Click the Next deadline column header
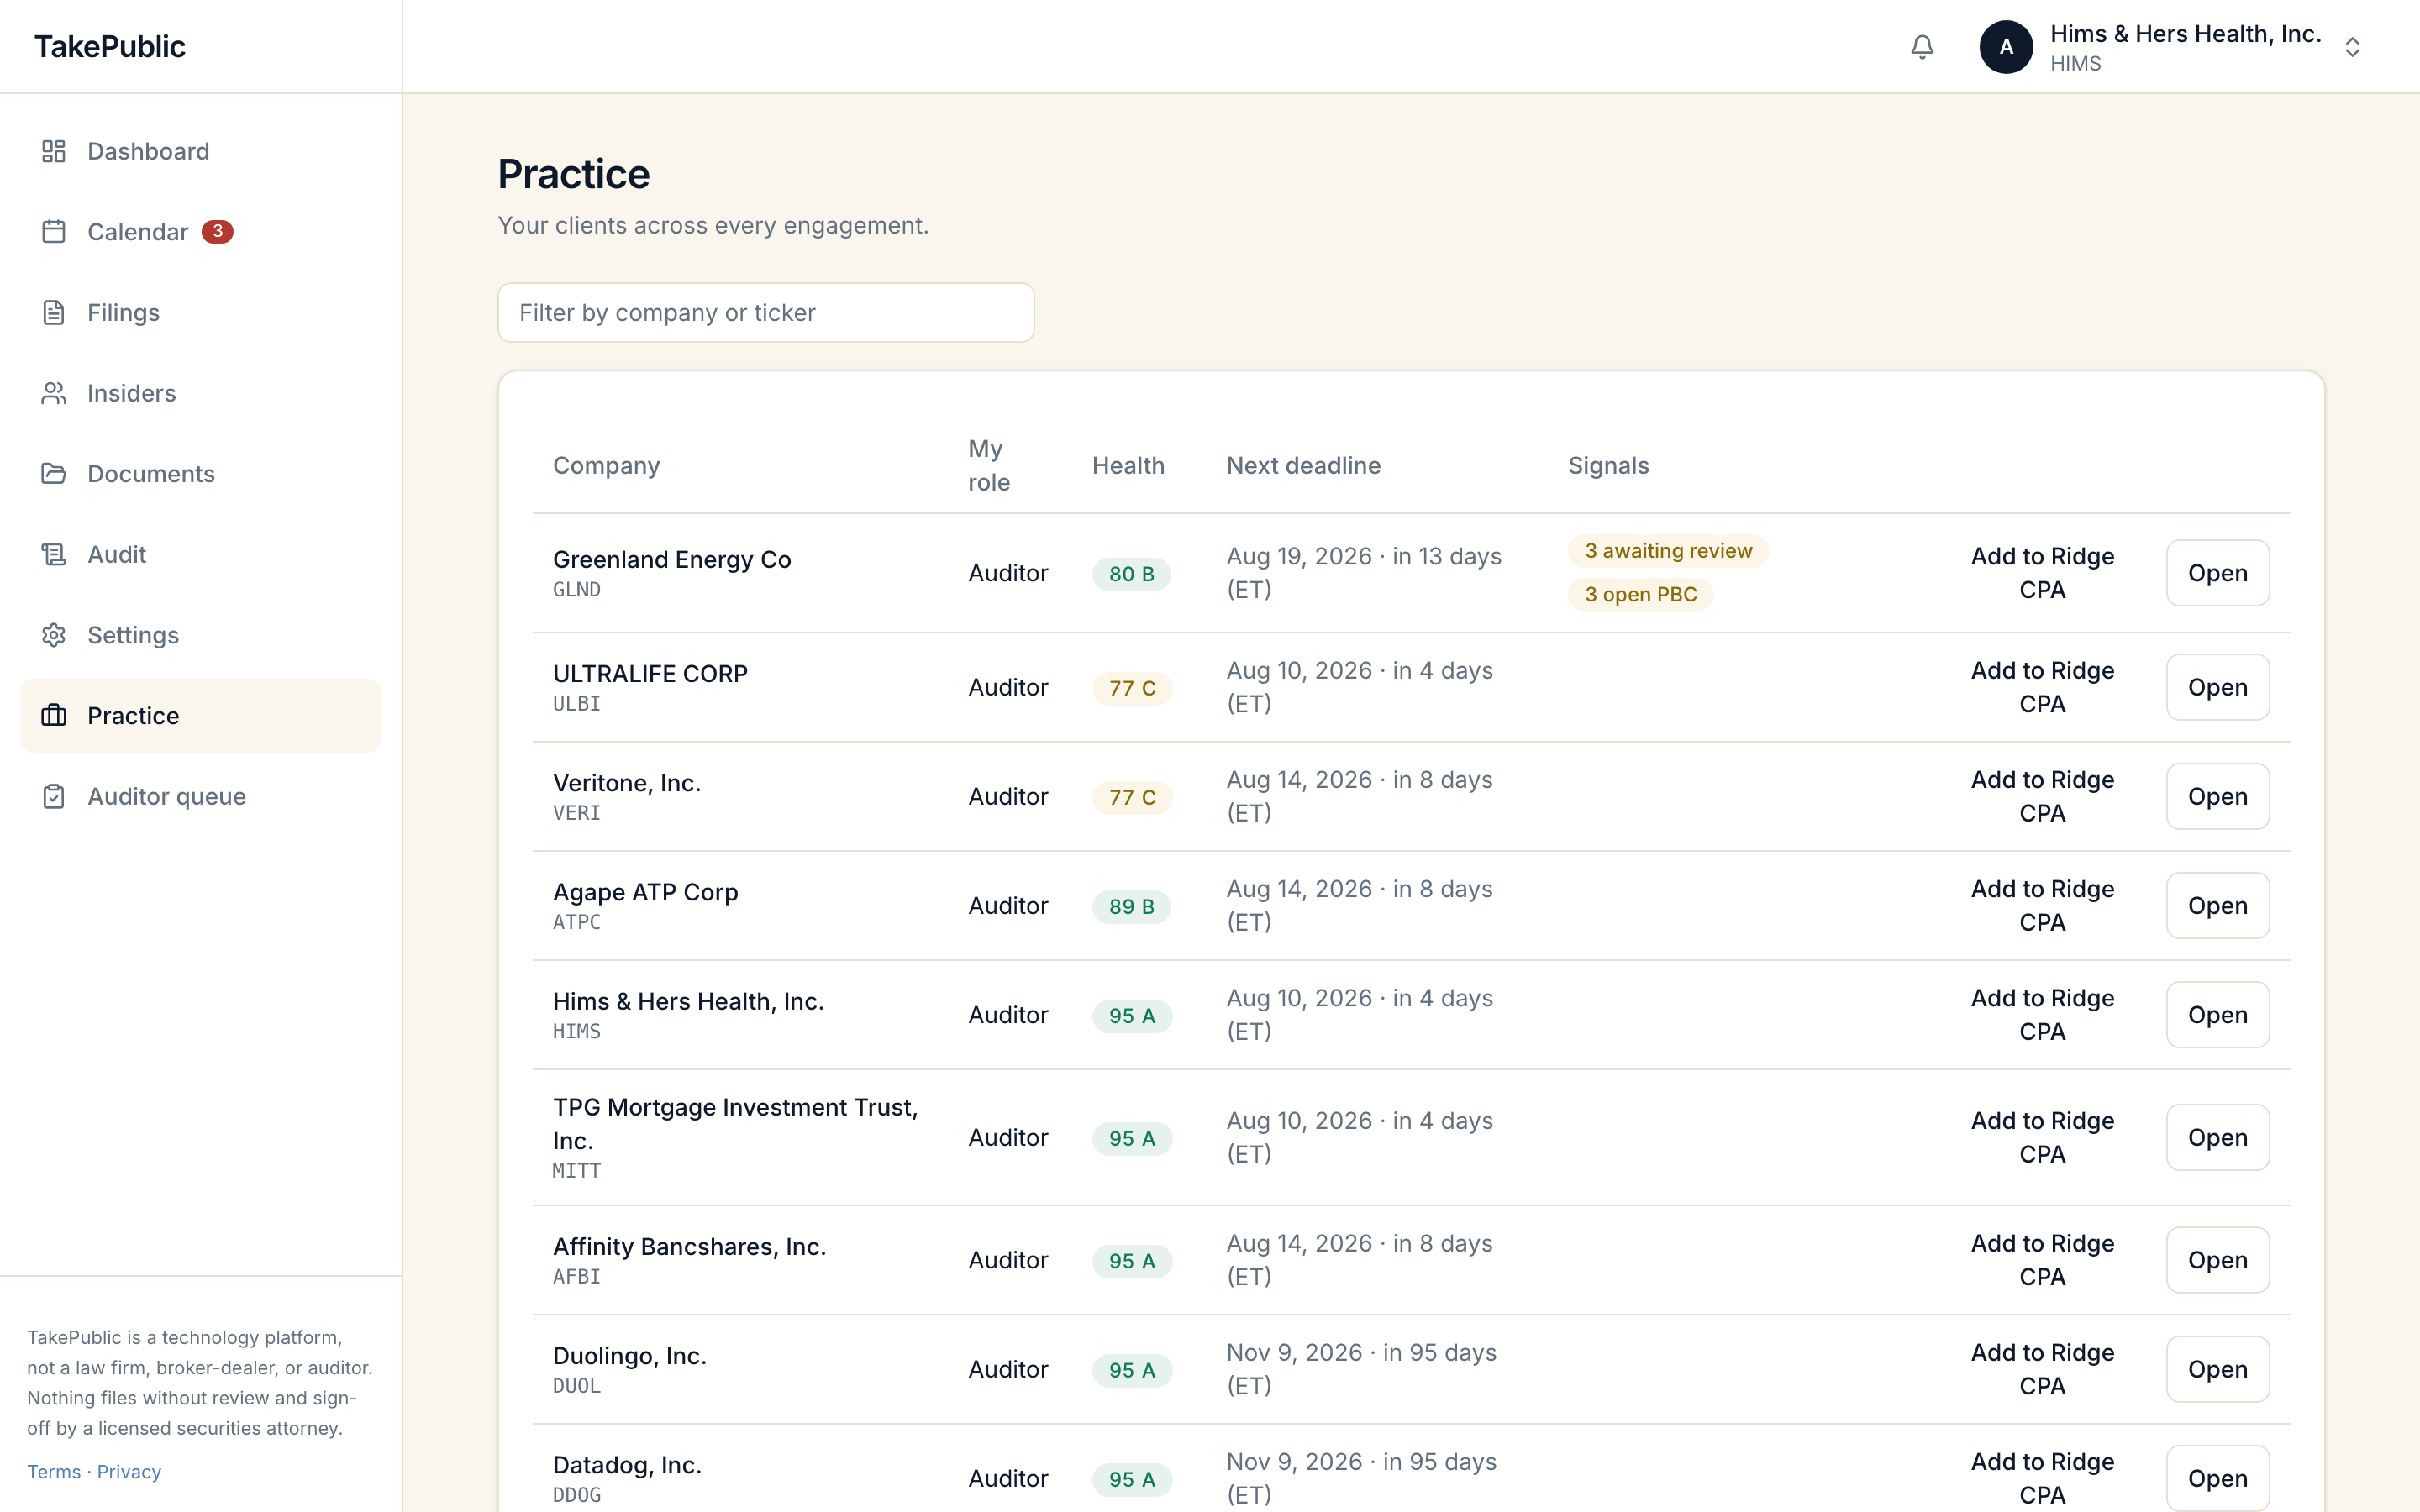 point(1303,465)
